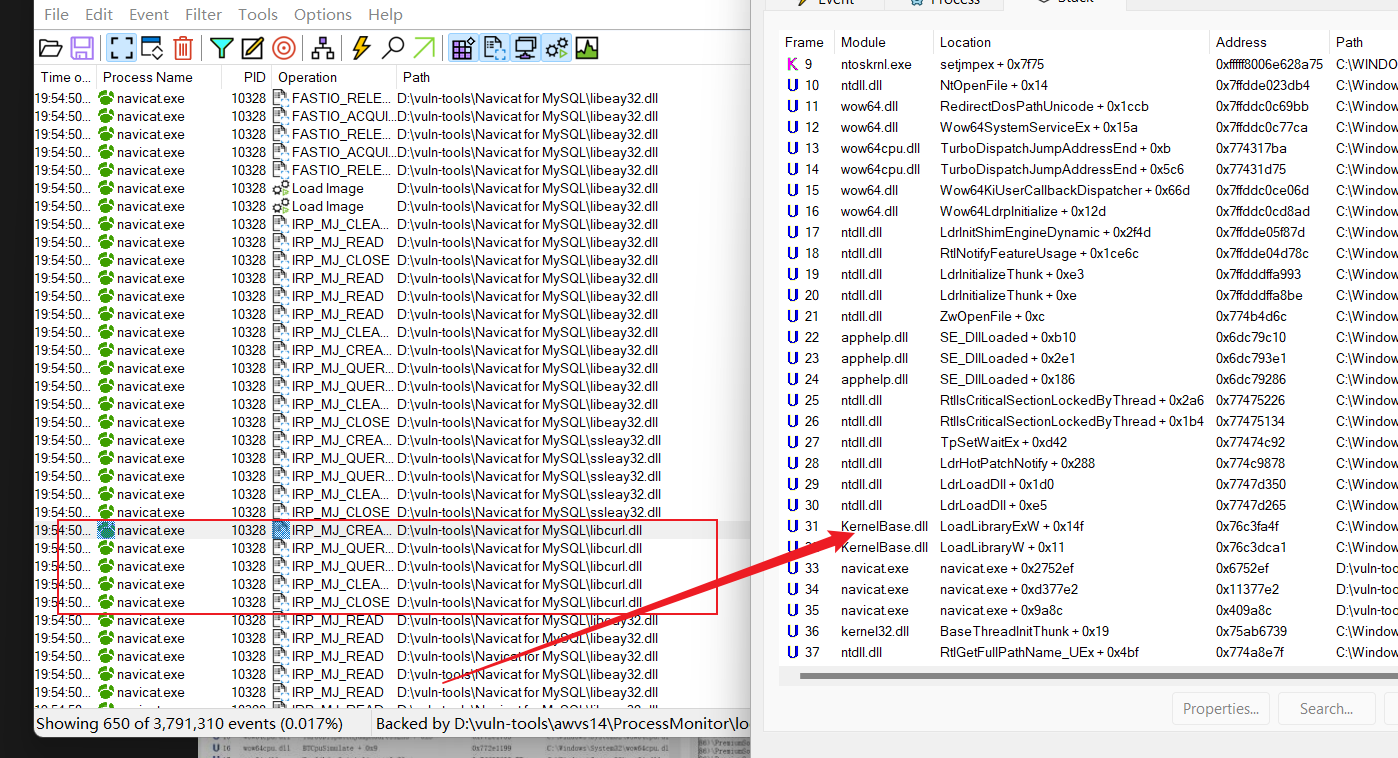The image size is (1398, 758).
Task: Select the 'LoadLibraryW + 0x11' location
Action: click(1002, 547)
